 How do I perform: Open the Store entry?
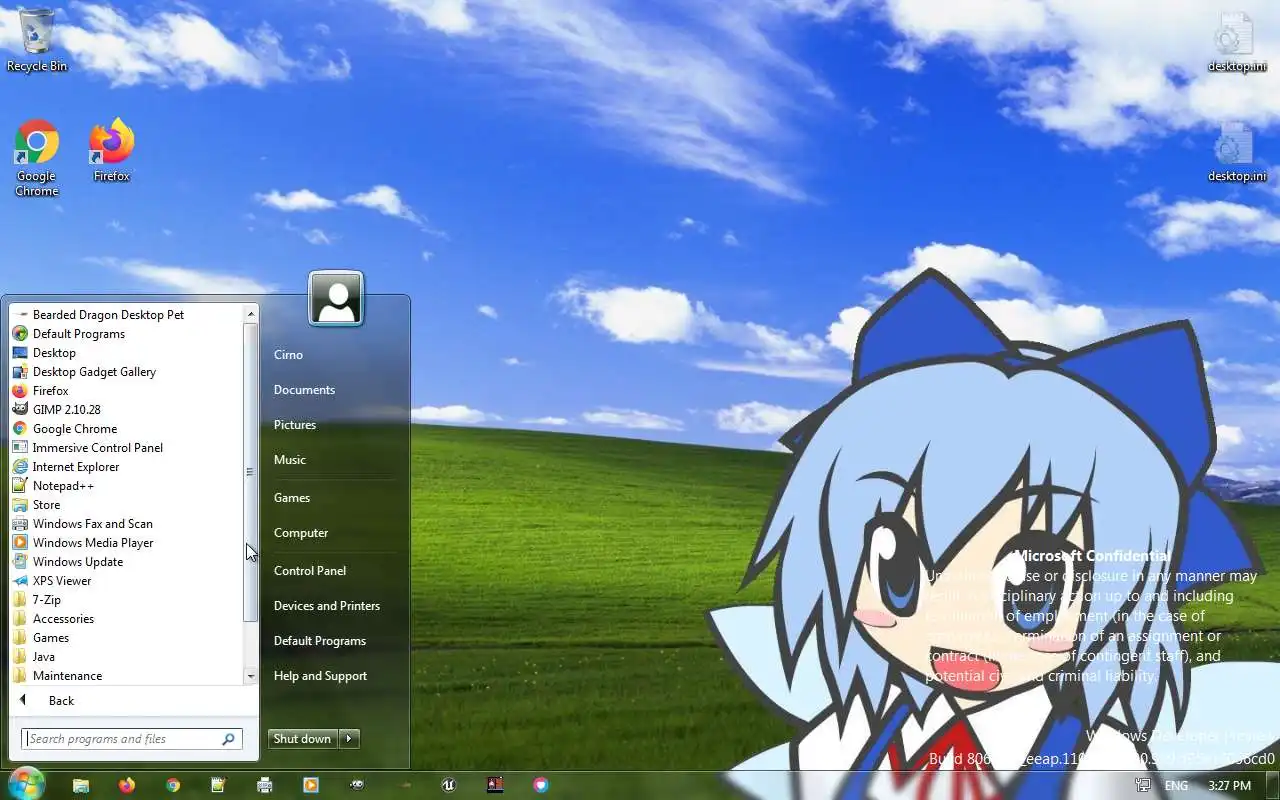[126, 505]
